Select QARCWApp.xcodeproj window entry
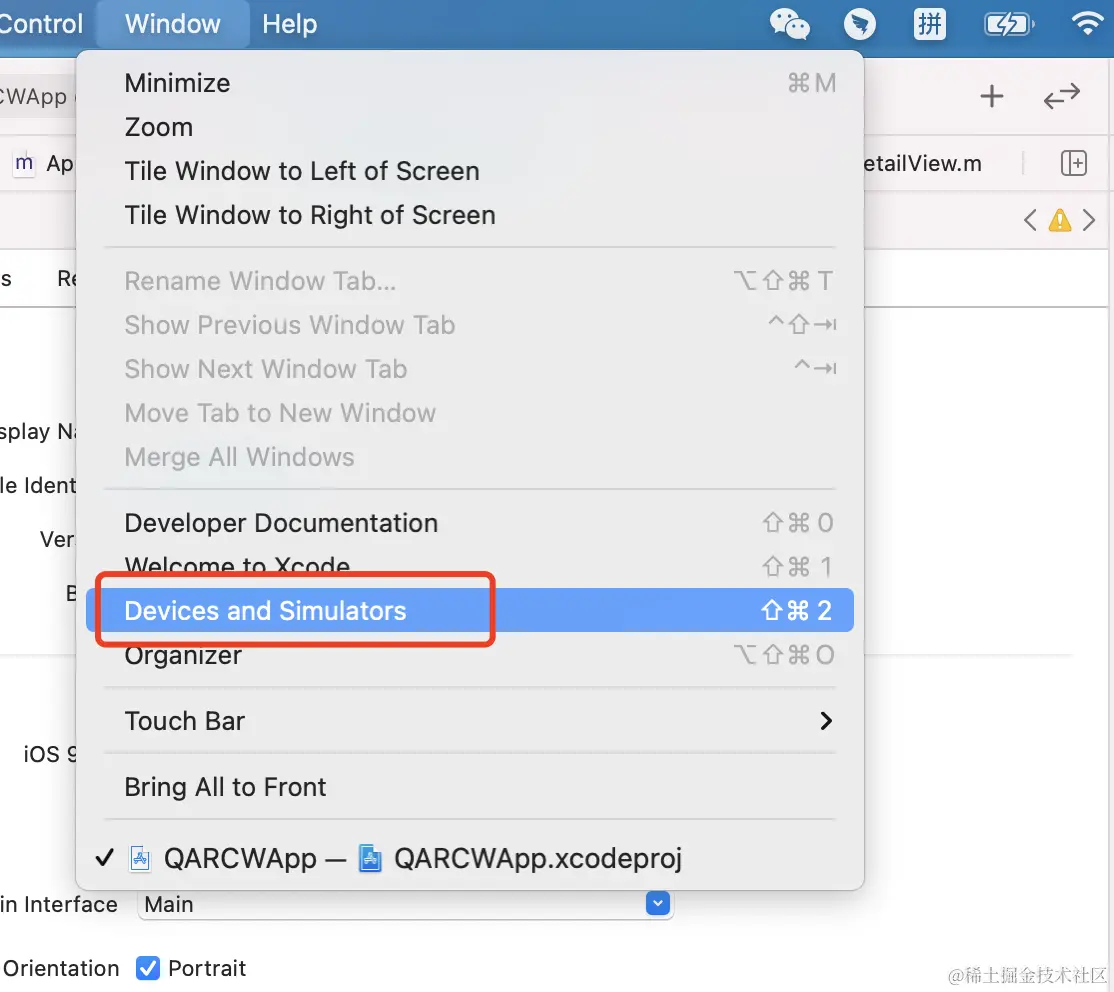This screenshot has width=1114, height=992. [x=470, y=858]
